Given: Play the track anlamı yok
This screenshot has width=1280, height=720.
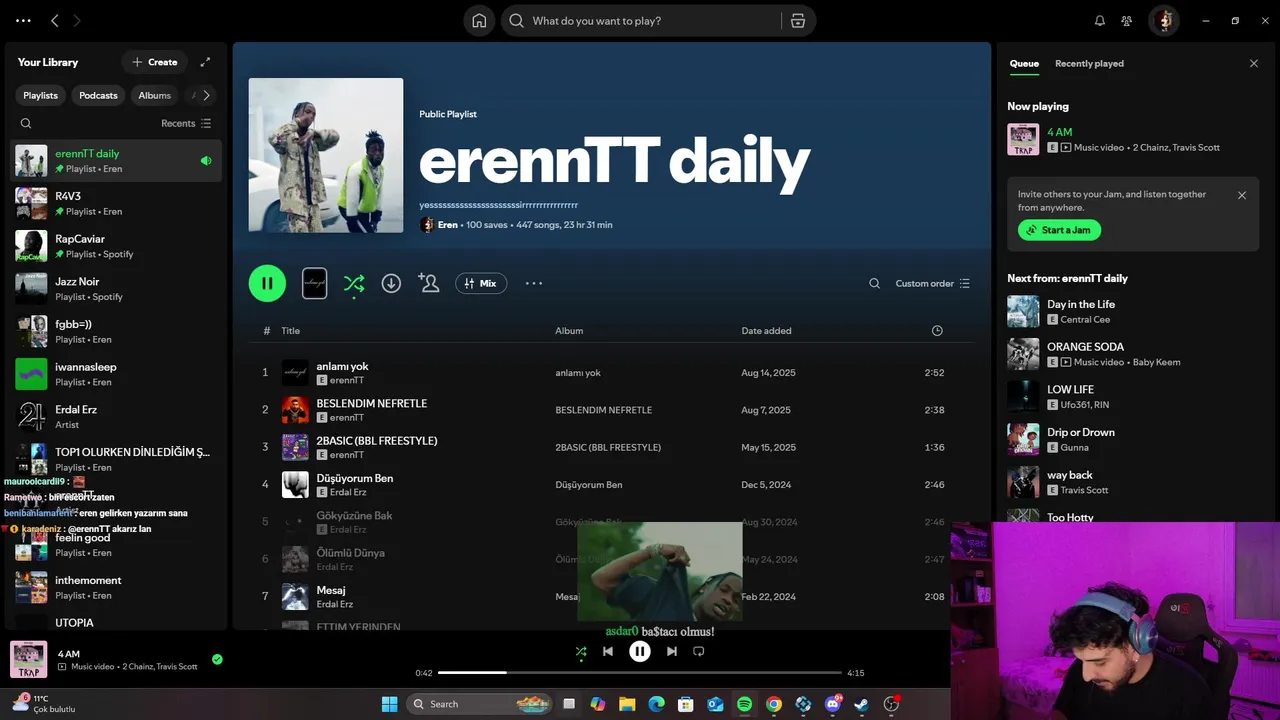Looking at the screenshot, I should pos(610,373).
